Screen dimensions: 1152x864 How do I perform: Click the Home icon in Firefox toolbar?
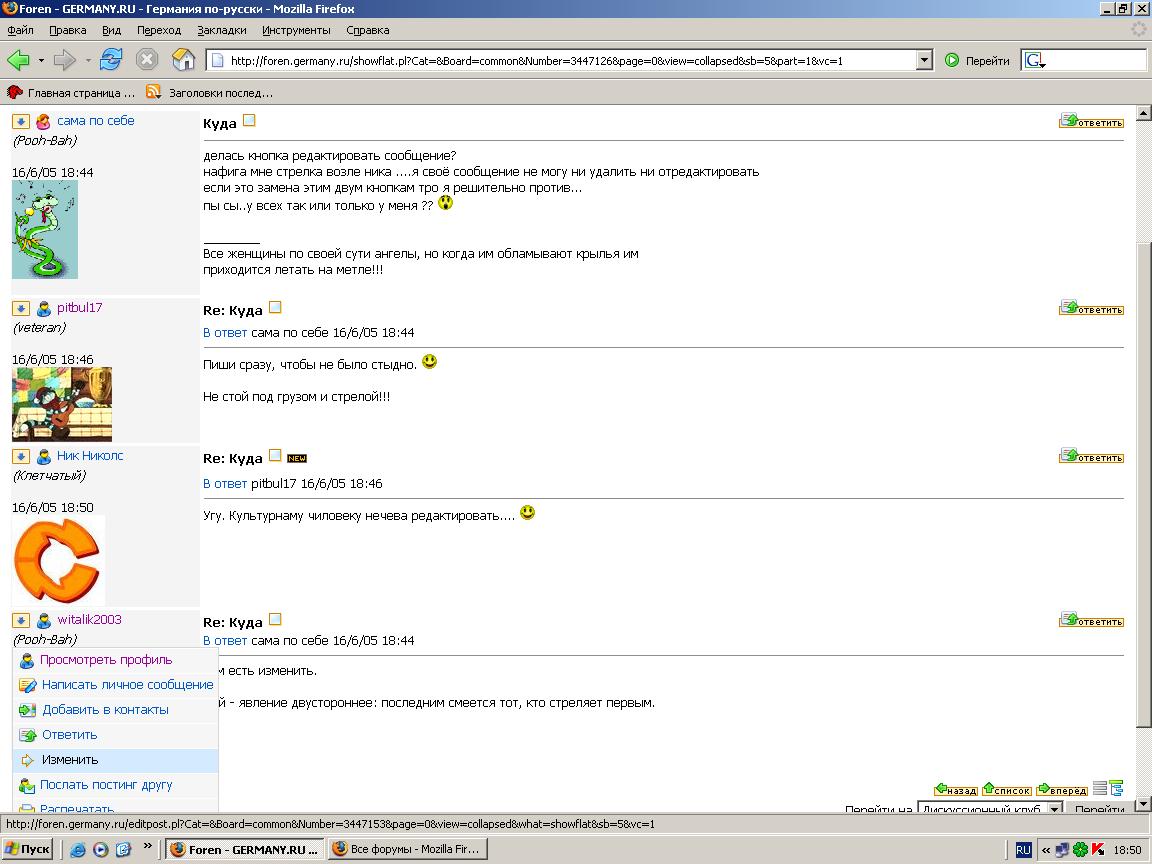point(183,60)
